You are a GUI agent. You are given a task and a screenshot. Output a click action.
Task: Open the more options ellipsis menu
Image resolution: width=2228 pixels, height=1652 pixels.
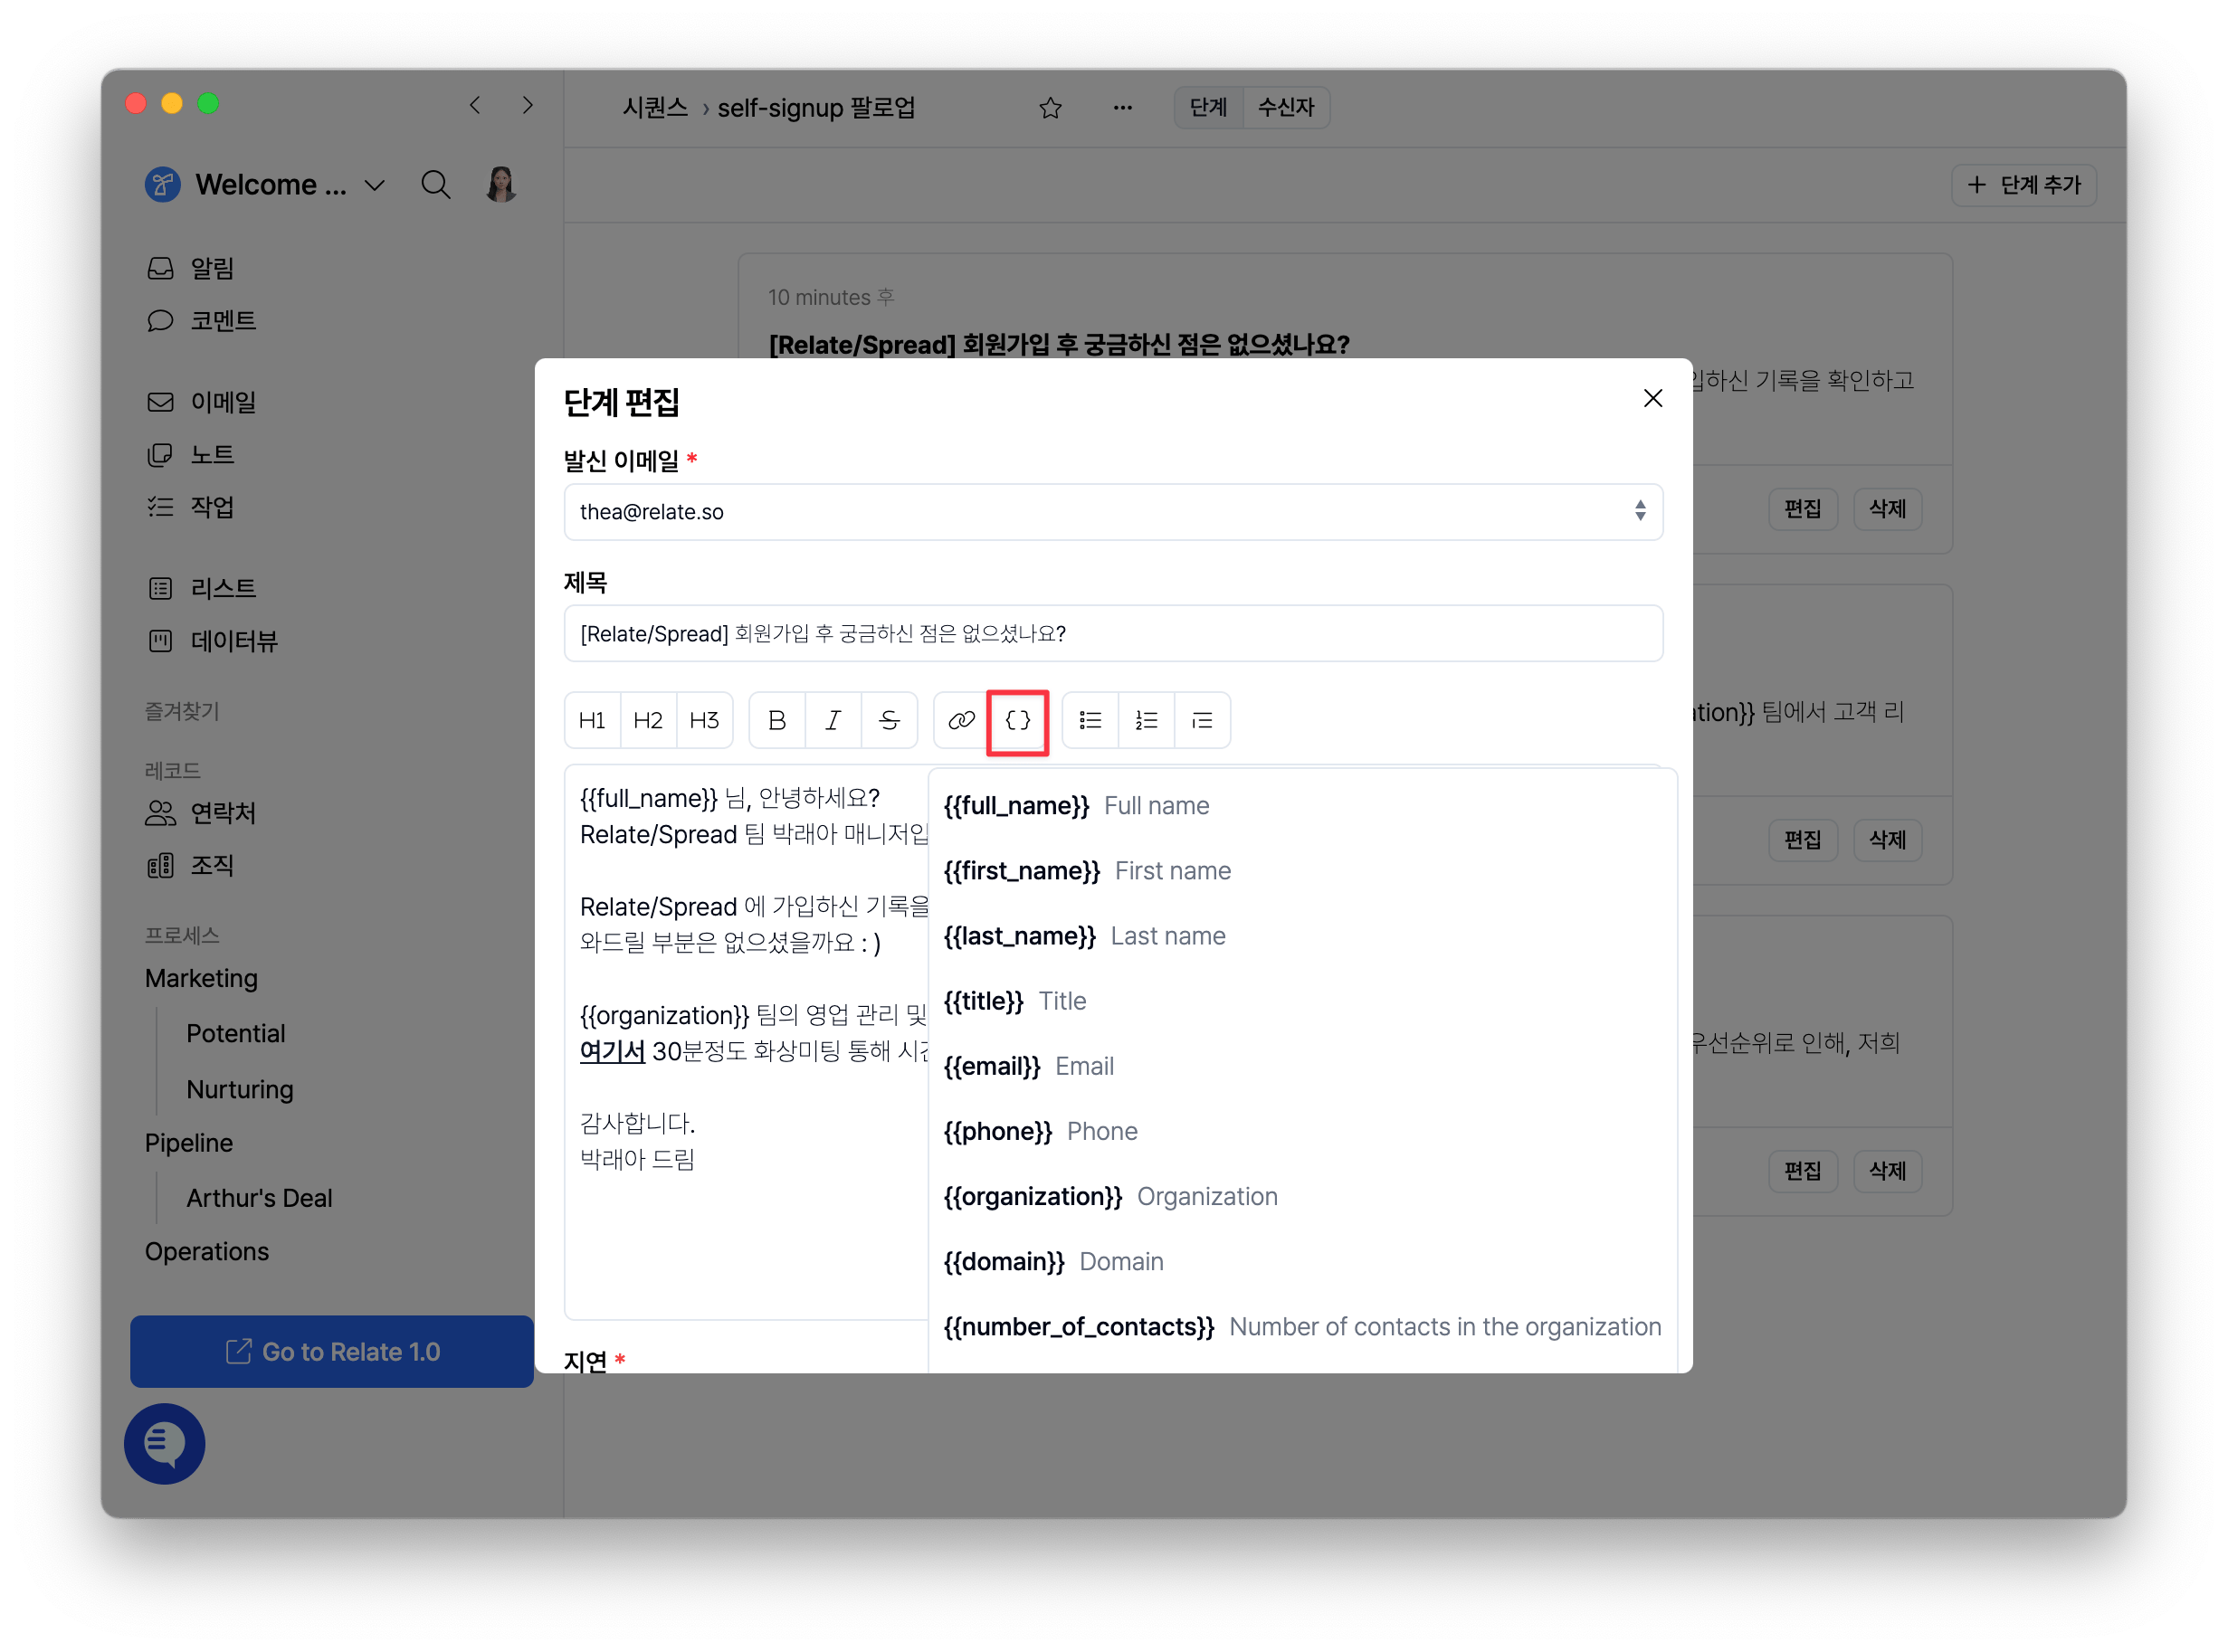(x=1123, y=107)
